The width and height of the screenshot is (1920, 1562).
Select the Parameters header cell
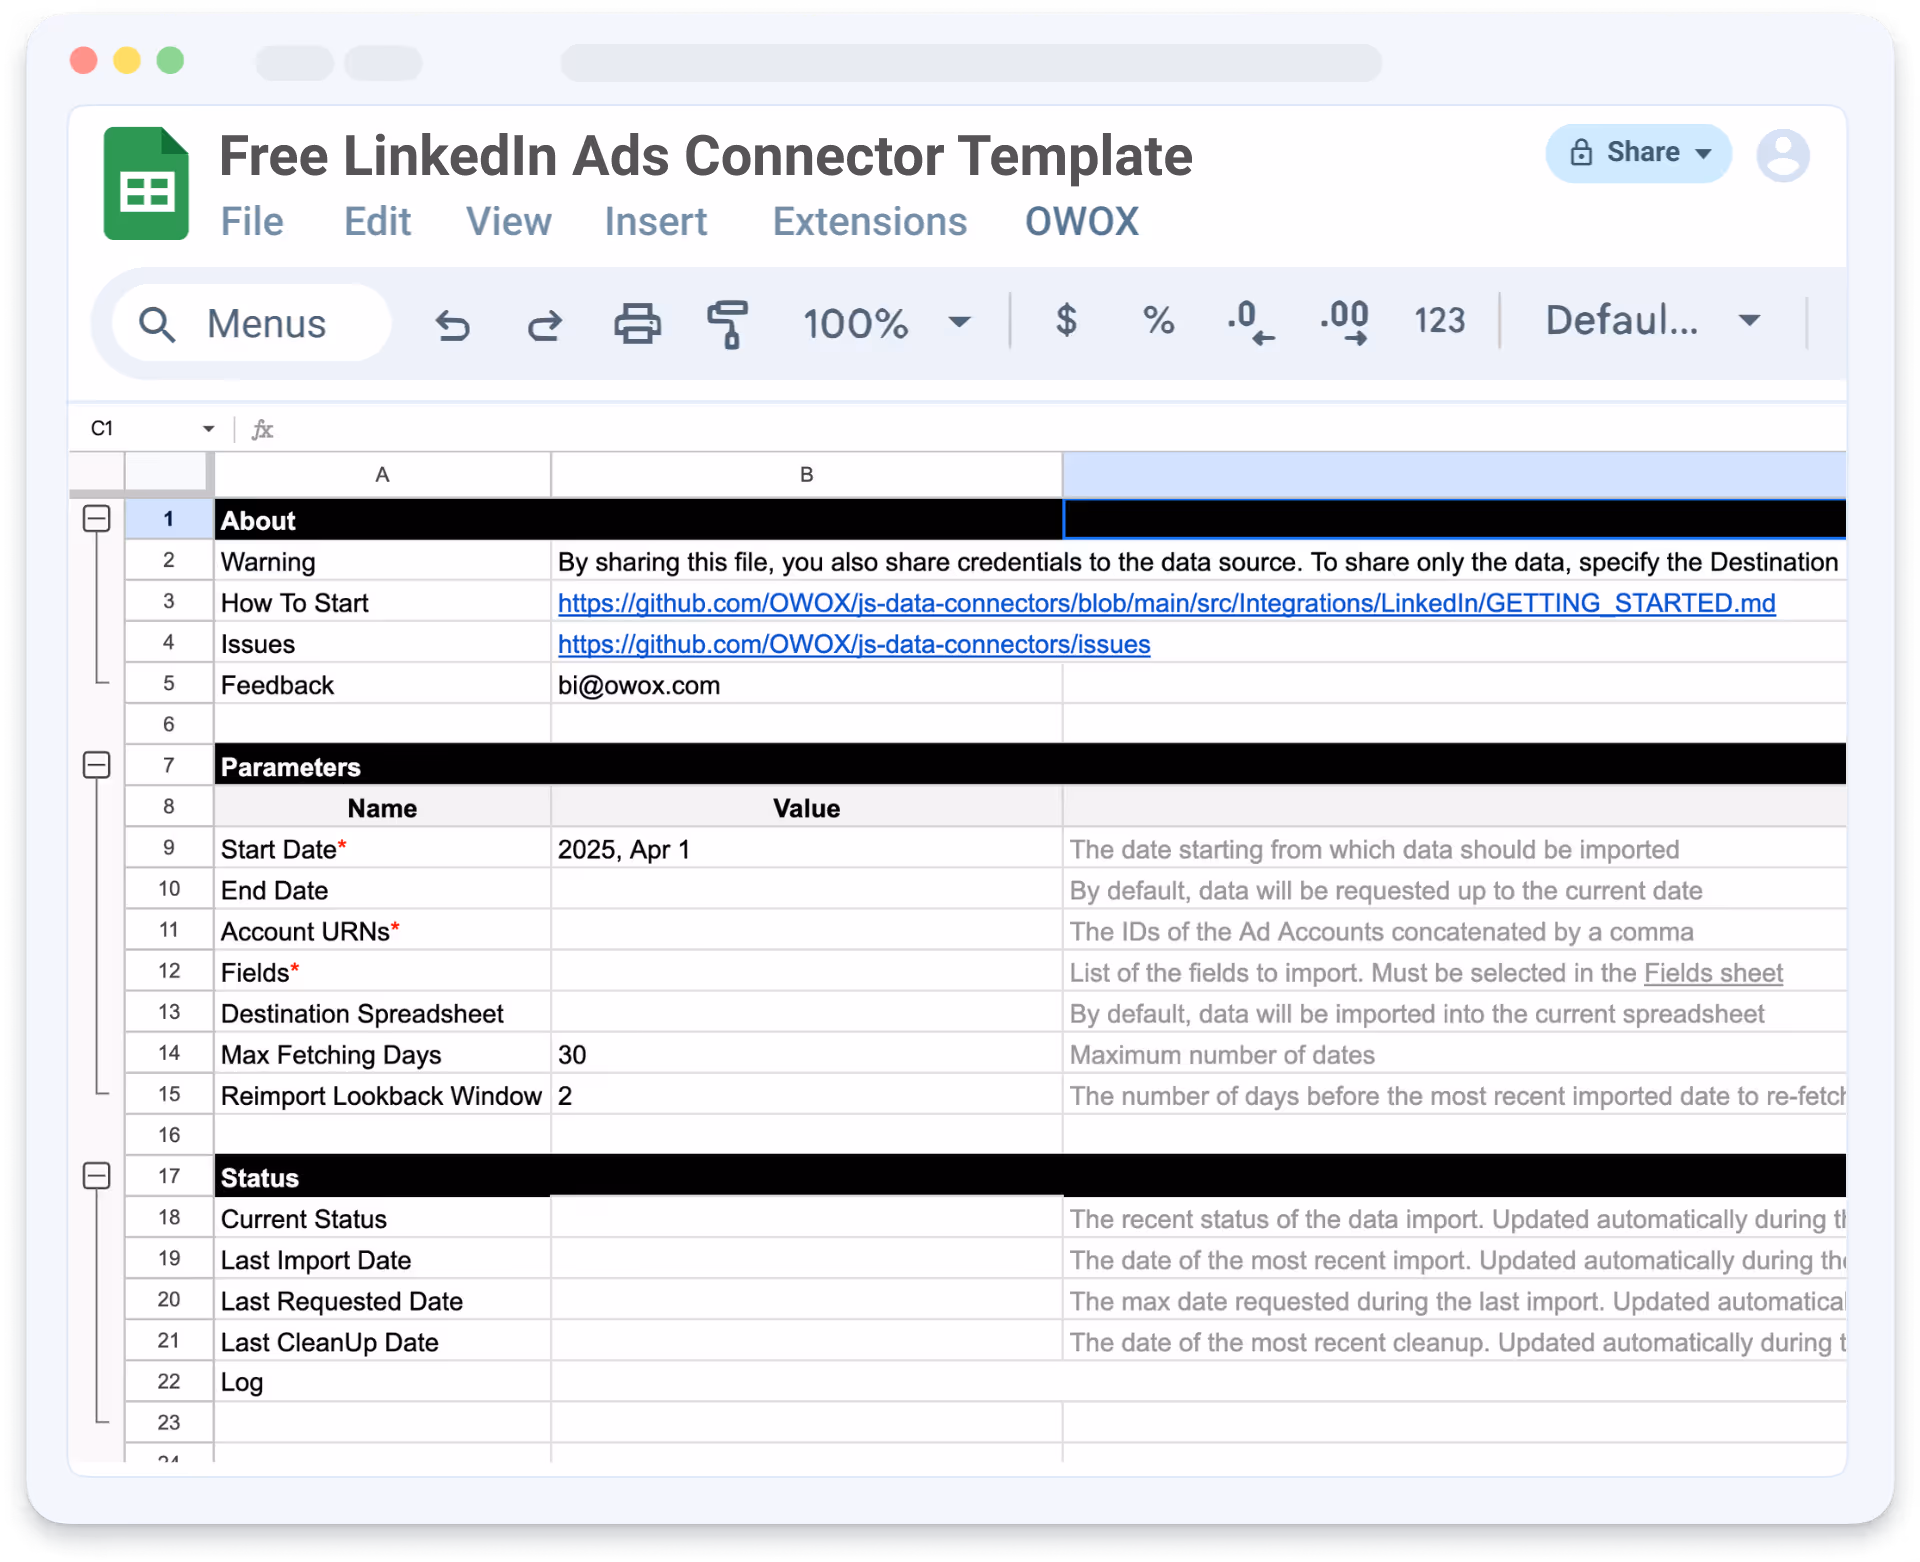click(382, 766)
